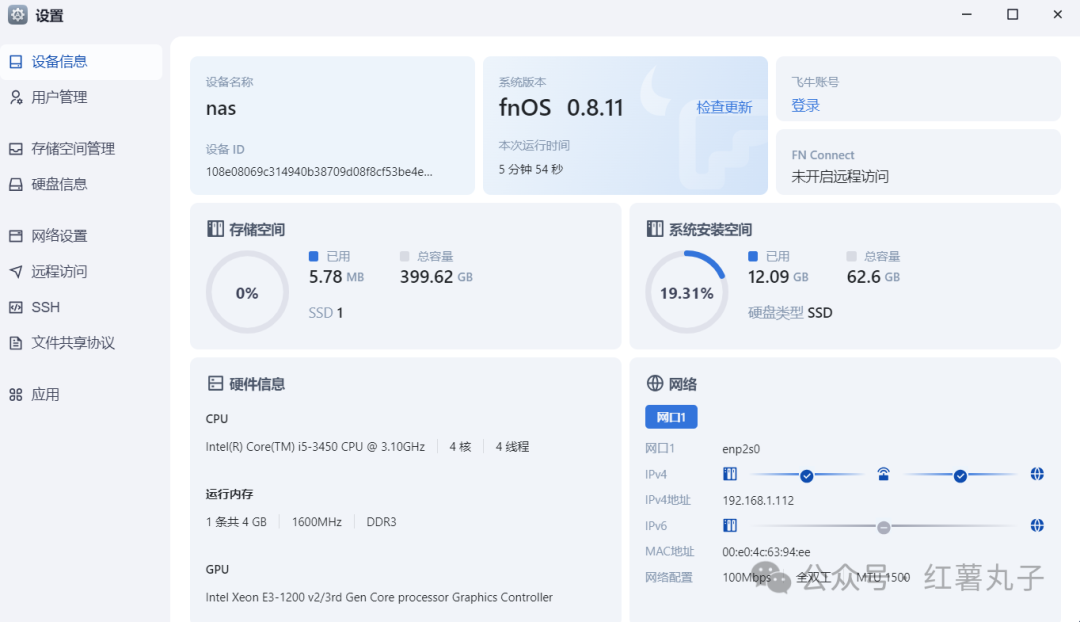This screenshot has width=1080, height=622.
Task: Click the settings gear icon in title bar
Action: 17,14
